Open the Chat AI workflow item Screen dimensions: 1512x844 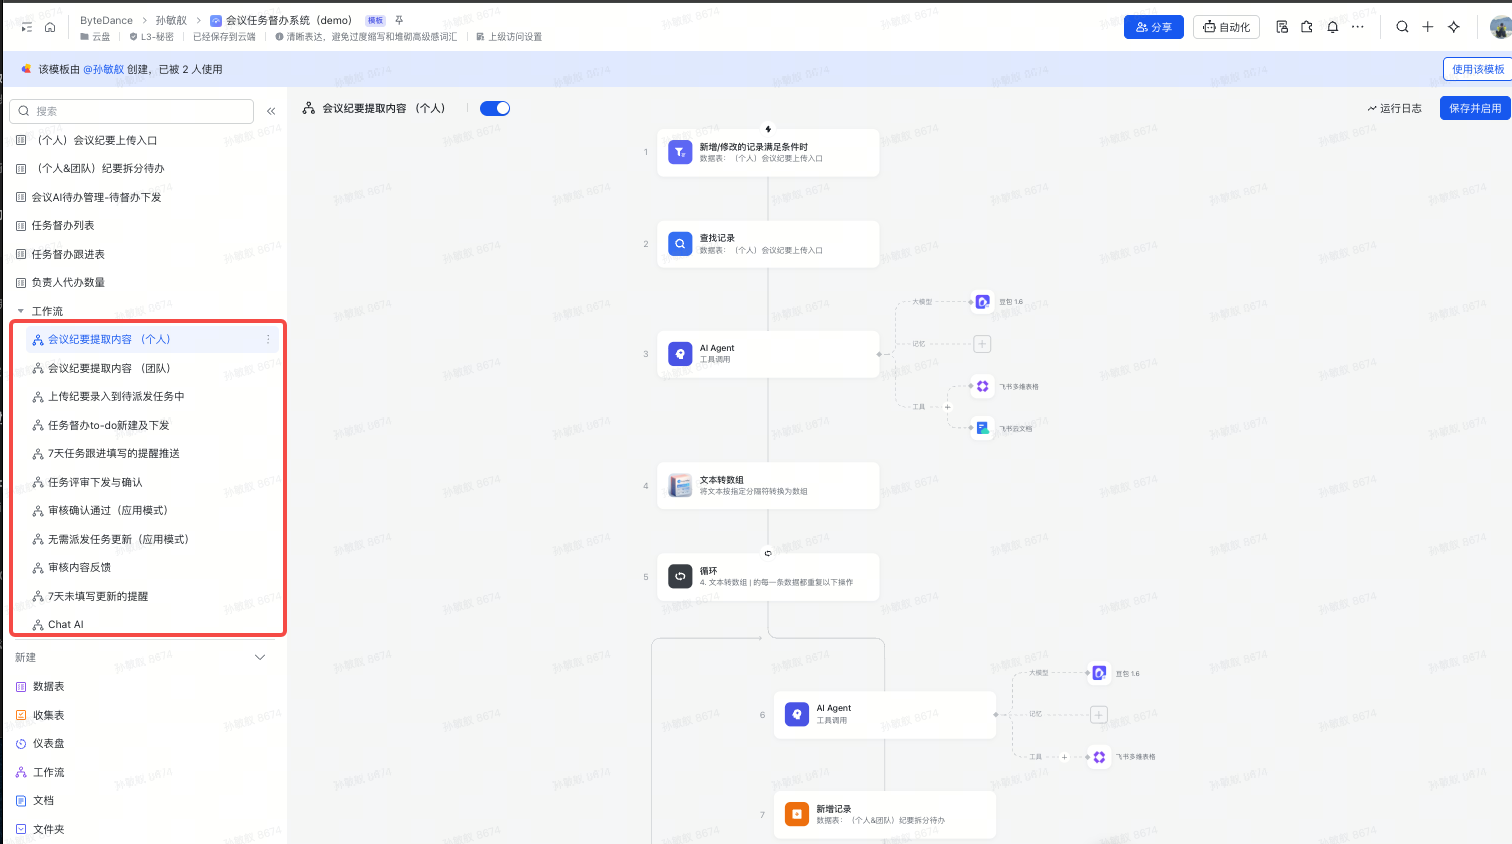tap(66, 625)
